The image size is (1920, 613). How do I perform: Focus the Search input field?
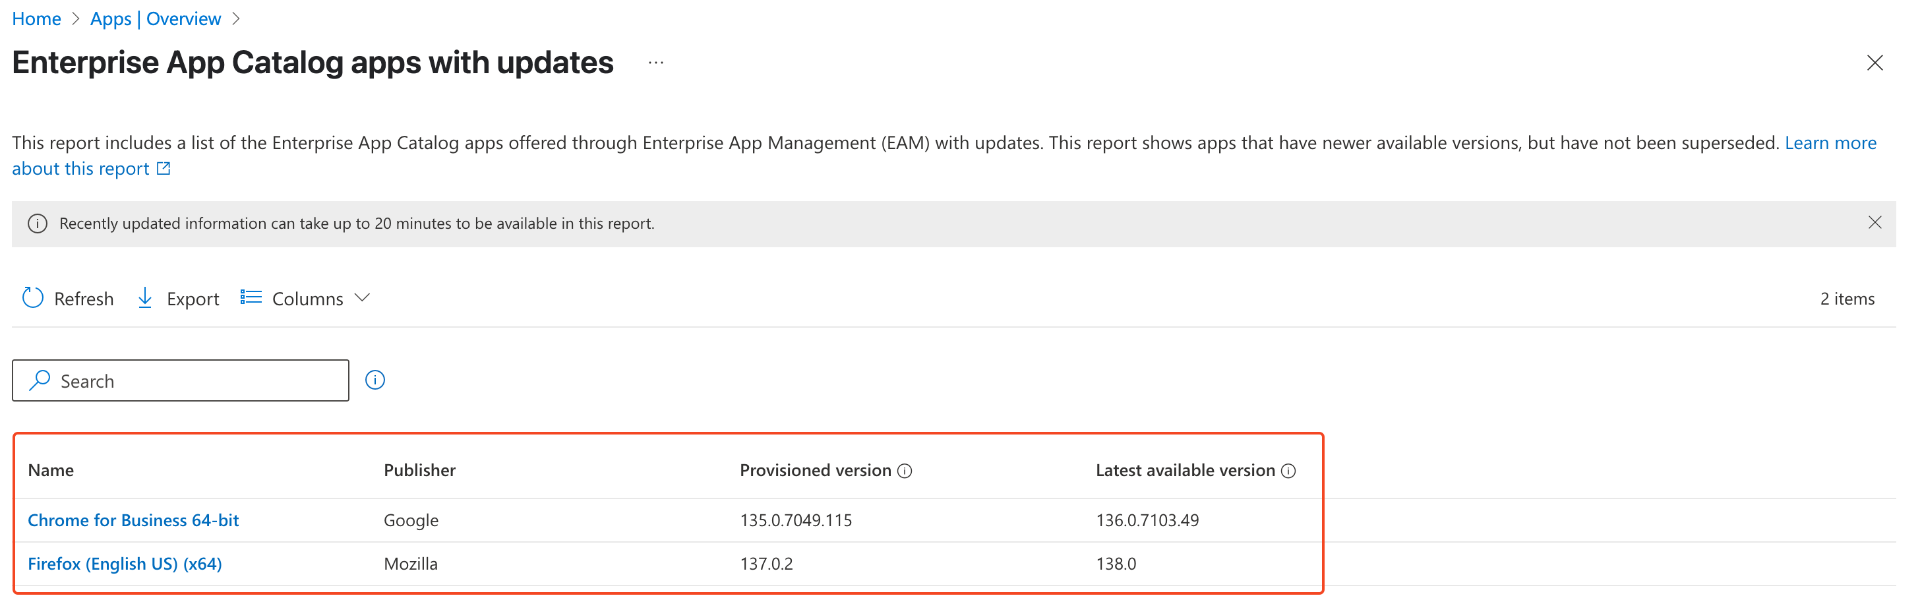[181, 380]
